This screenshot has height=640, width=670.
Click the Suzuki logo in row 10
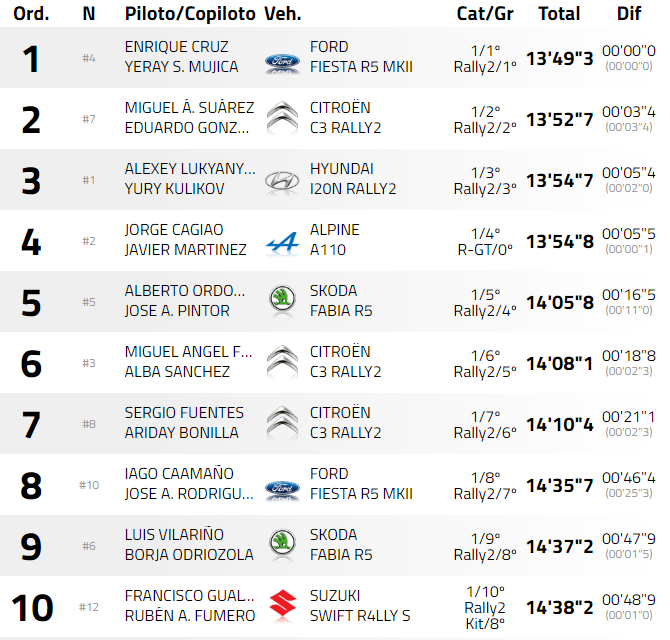pos(282,606)
